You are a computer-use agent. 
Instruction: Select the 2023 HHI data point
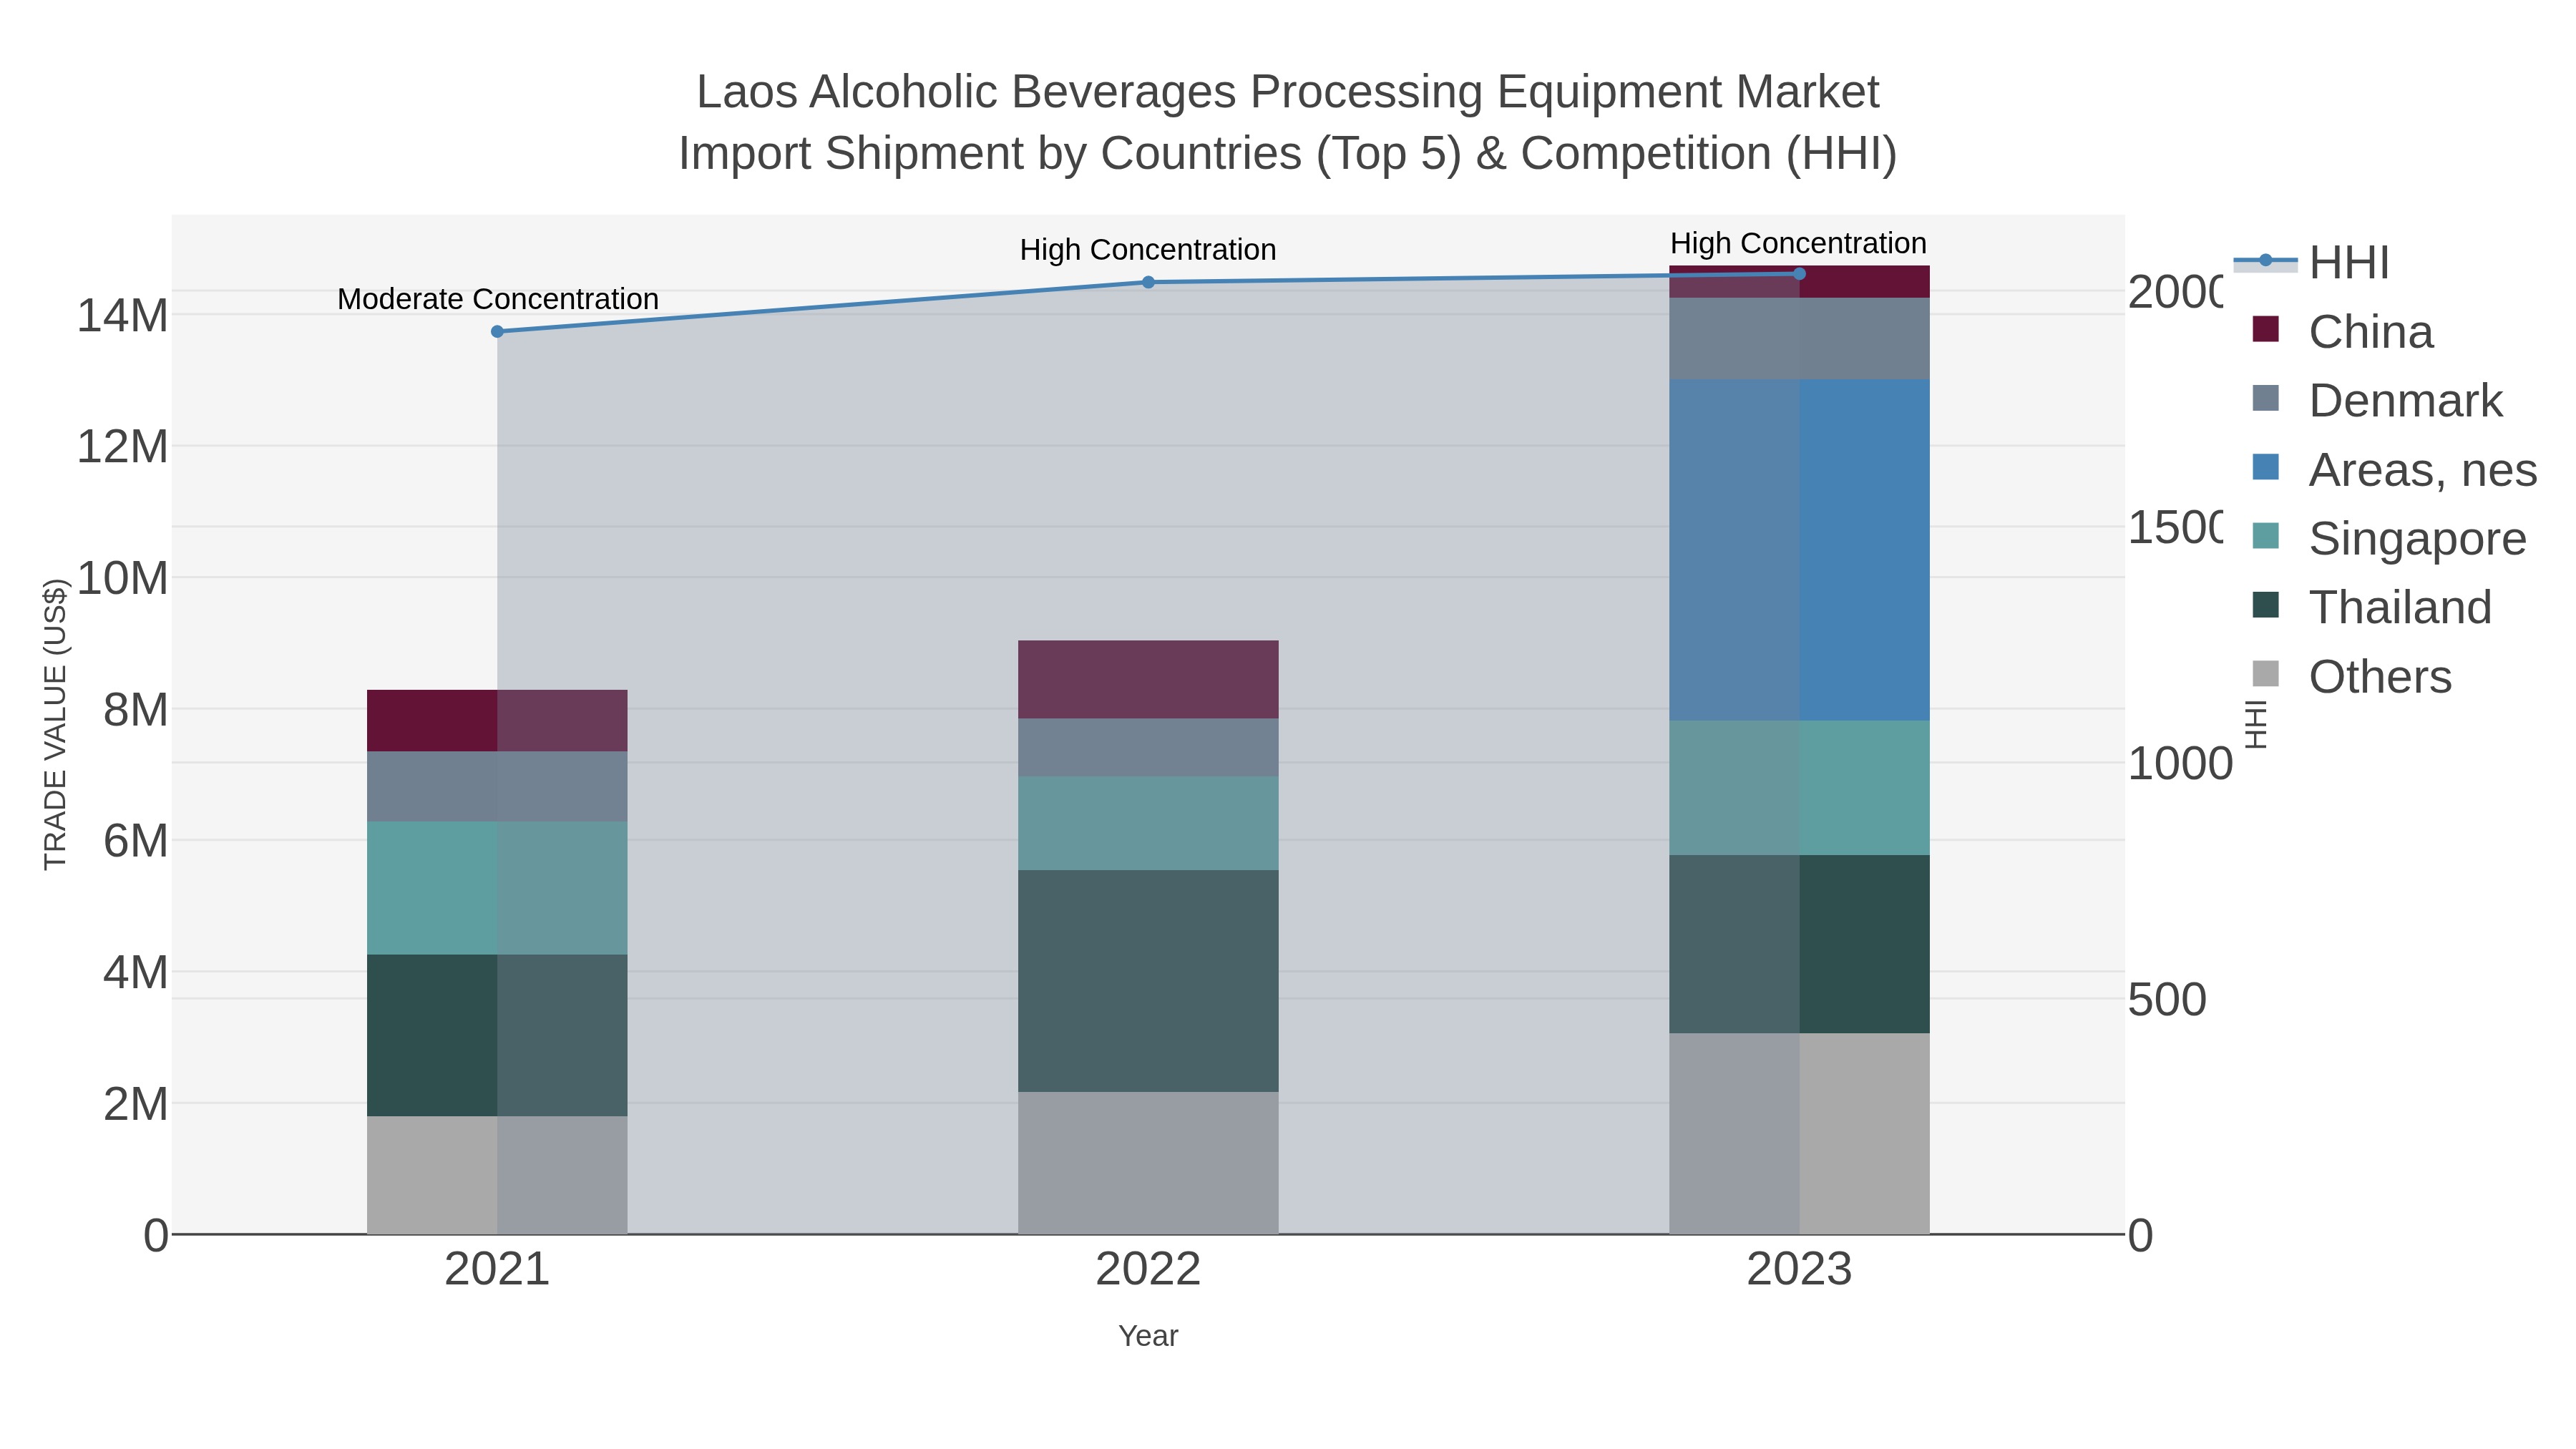[x=1799, y=273]
